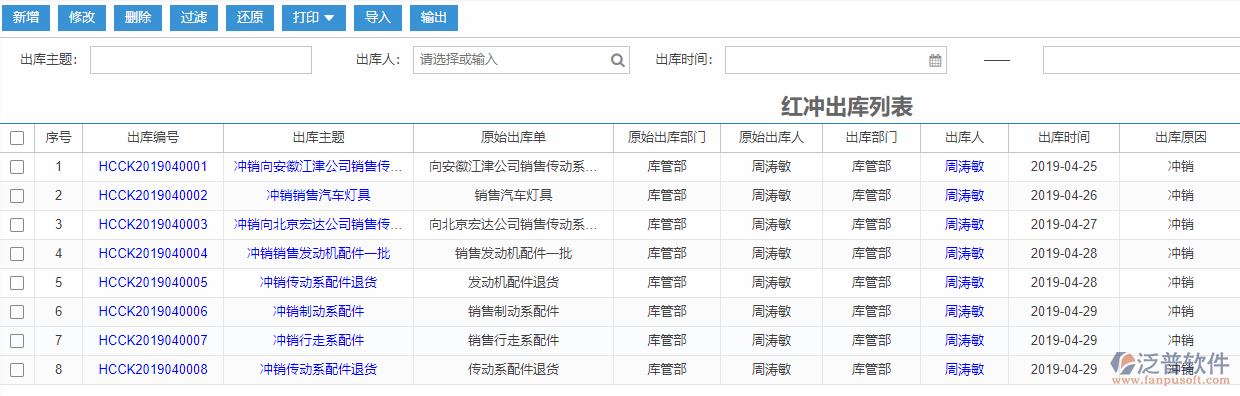Click the 新增 toolbar button

coord(26,17)
